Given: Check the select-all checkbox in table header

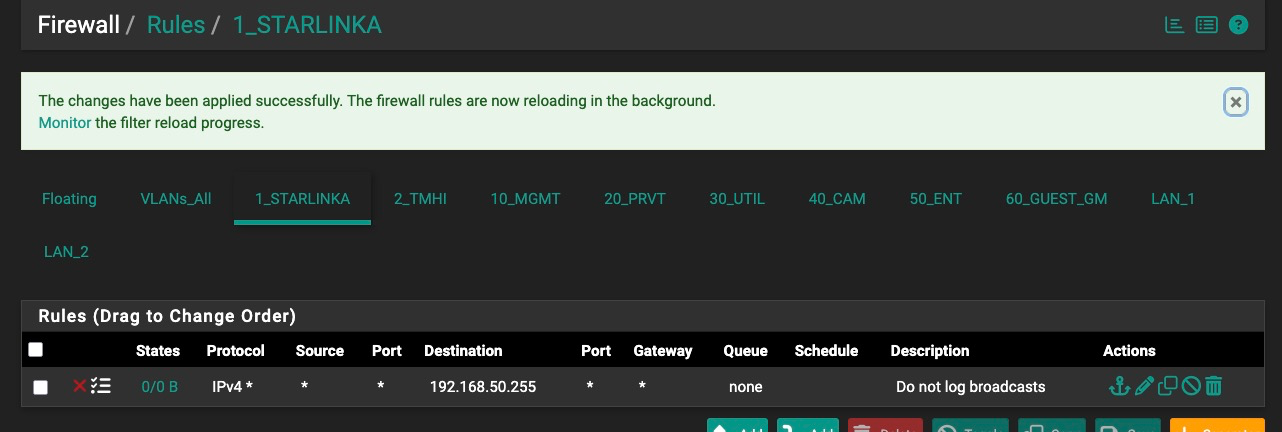Looking at the screenshot, I should [36, 350].
